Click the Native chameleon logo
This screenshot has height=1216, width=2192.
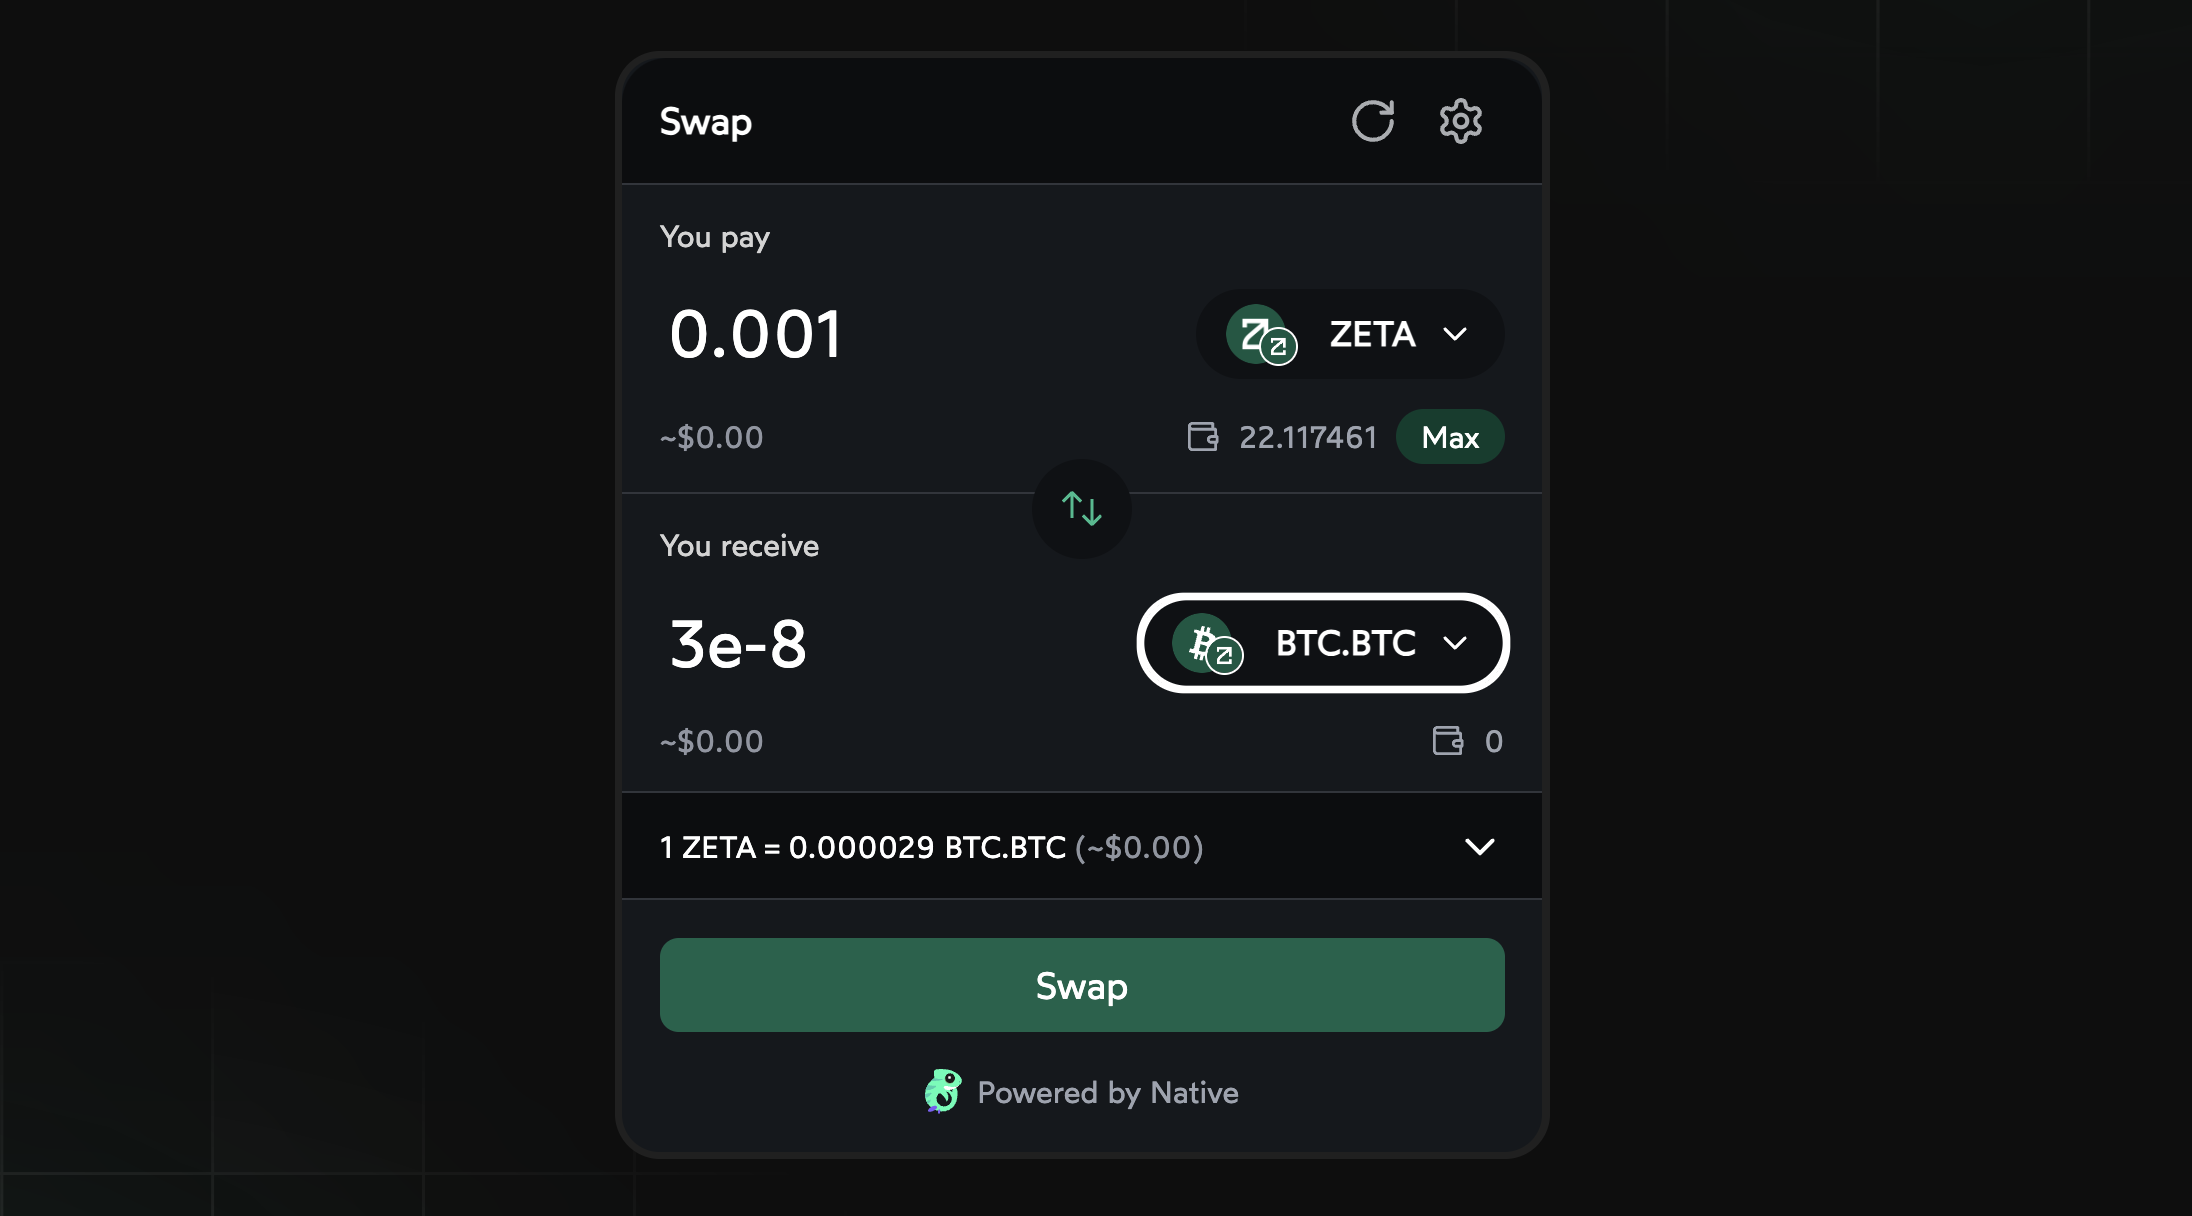942,1091
